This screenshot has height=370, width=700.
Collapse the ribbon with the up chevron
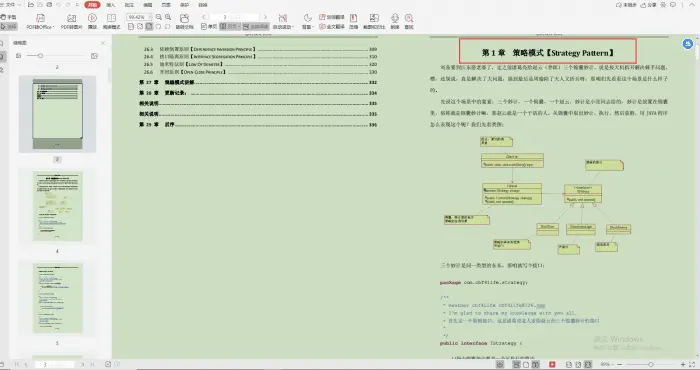(x=692, y=5)
